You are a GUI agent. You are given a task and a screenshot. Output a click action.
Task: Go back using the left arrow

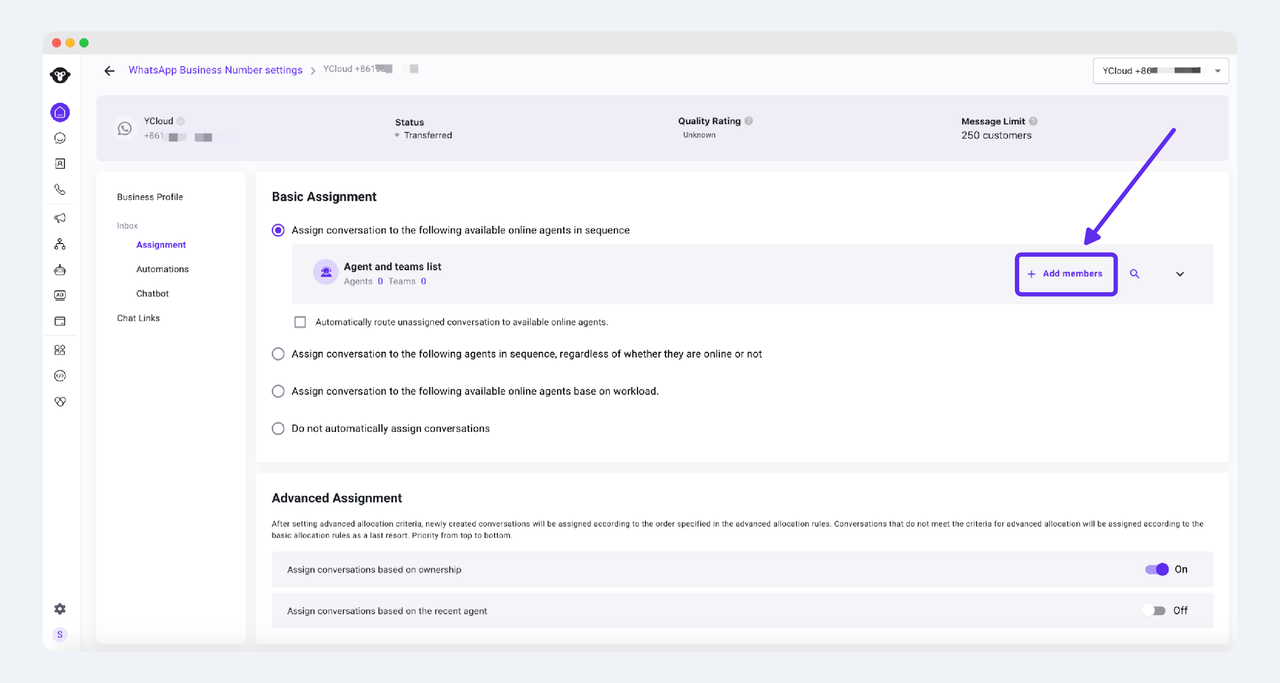(109, 71)
